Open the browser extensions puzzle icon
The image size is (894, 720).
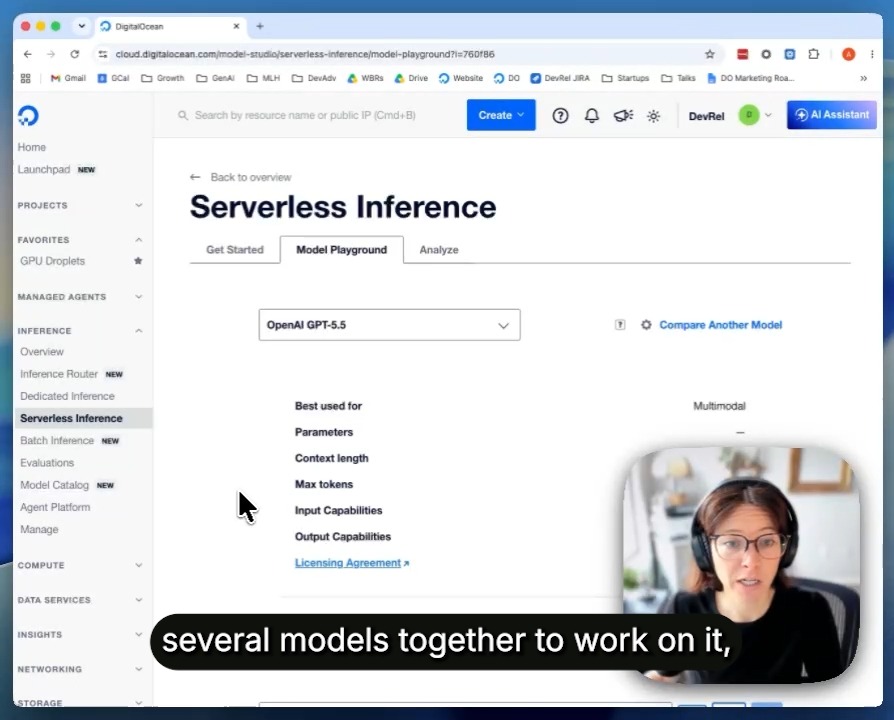tap(814, 54)
